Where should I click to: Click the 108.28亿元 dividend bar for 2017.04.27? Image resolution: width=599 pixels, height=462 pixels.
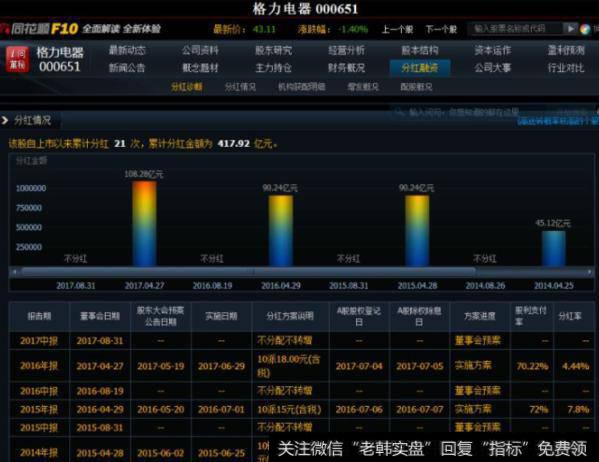(144, 224)
